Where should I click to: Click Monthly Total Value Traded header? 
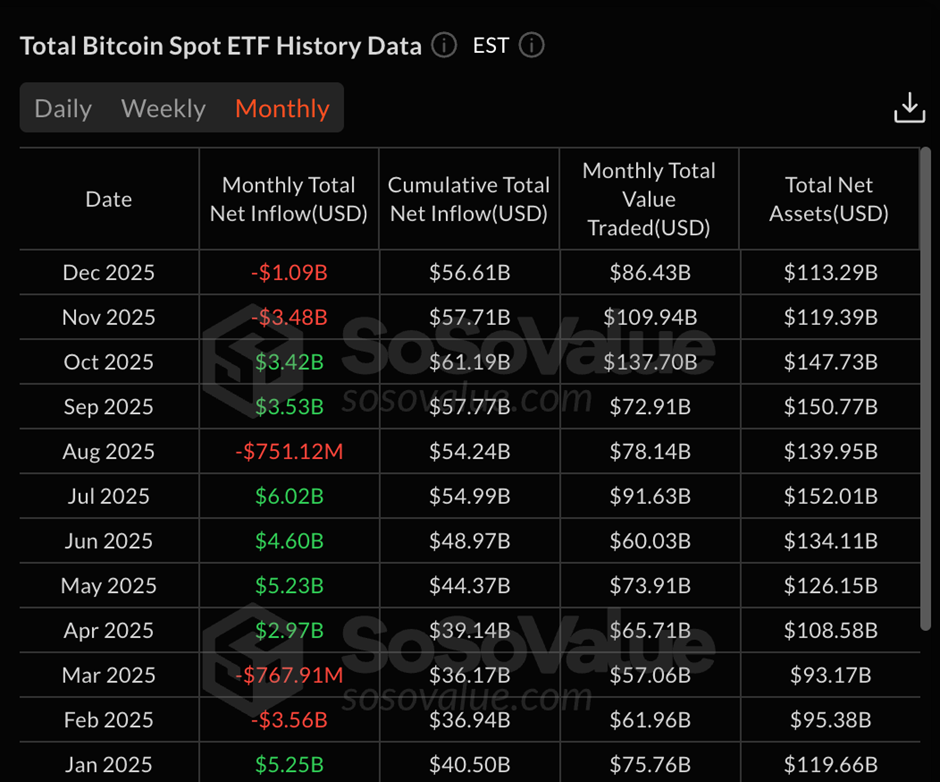649,199
